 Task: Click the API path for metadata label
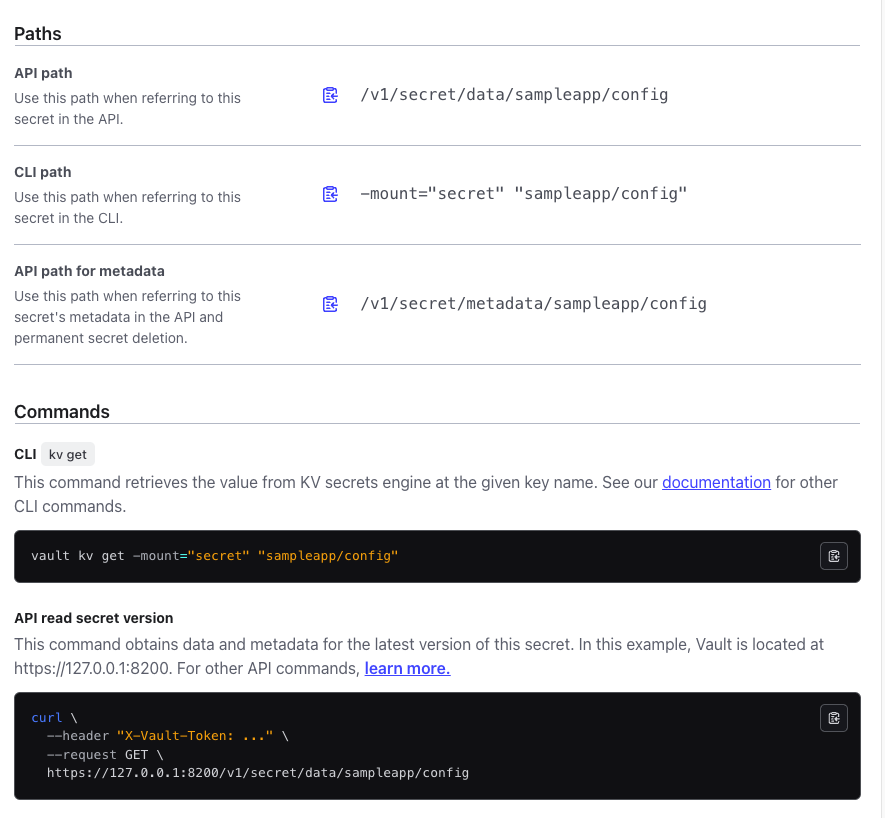tap(89, 271)
